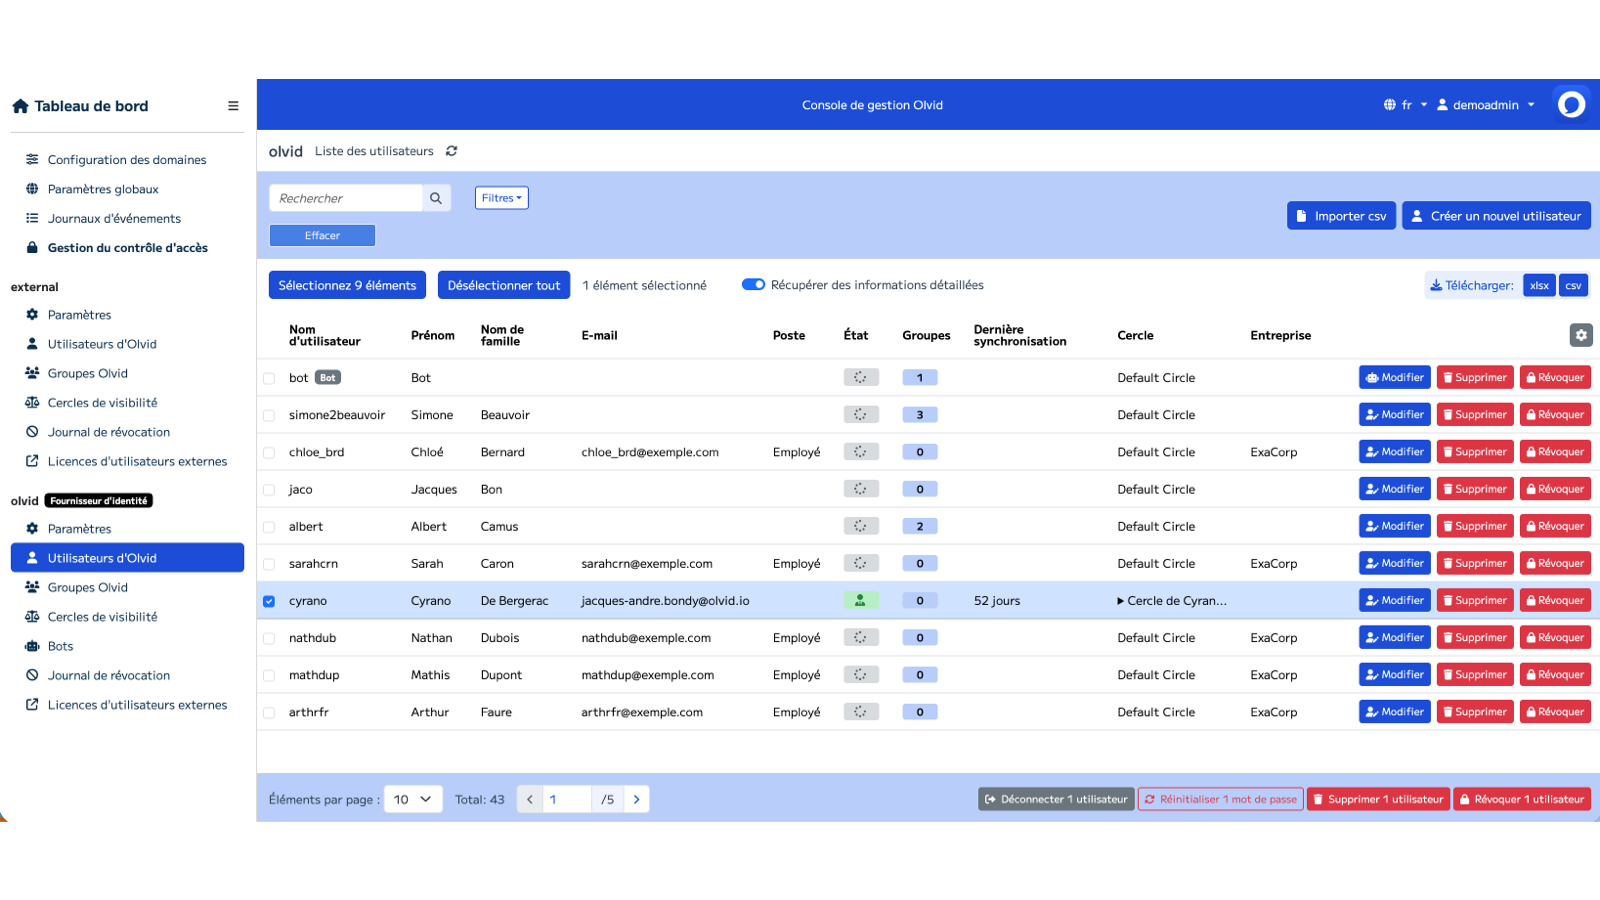Open the Filtres dropdown
The height and width of the screenshot is (900, 1600).
pyautogui.click(x=501, y=198)
